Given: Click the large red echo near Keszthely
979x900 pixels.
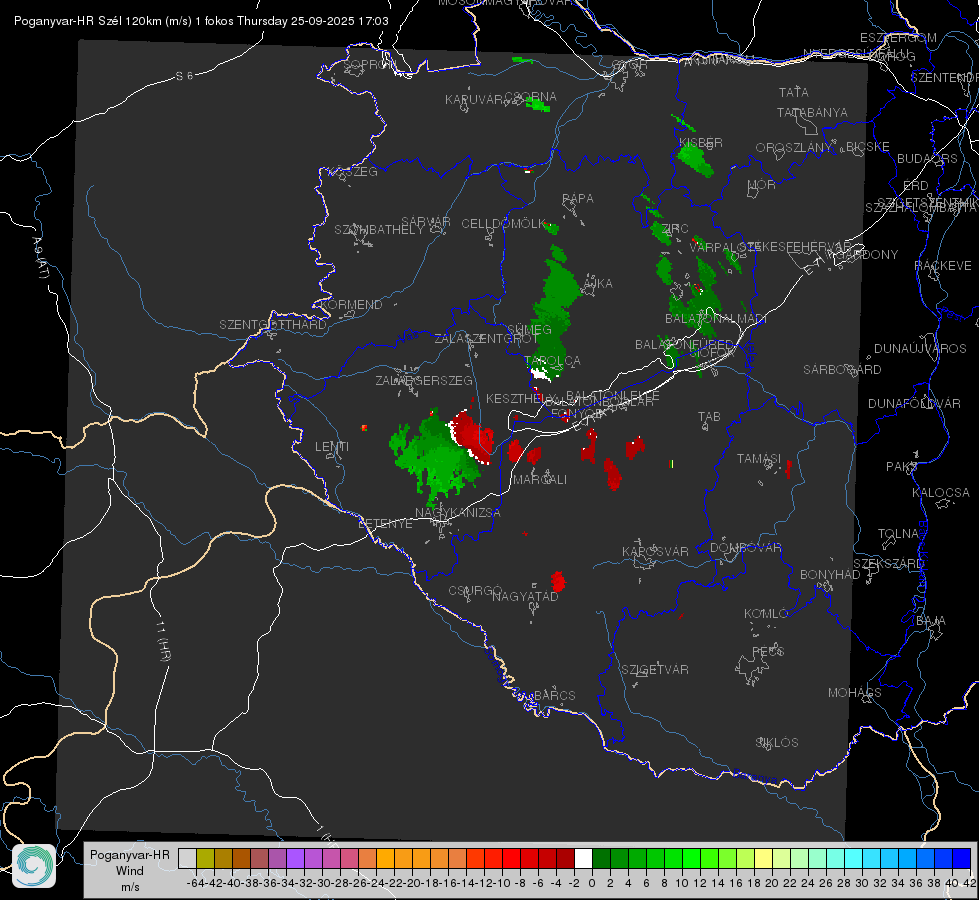Looking at the screenshot, I should [471, 435].
